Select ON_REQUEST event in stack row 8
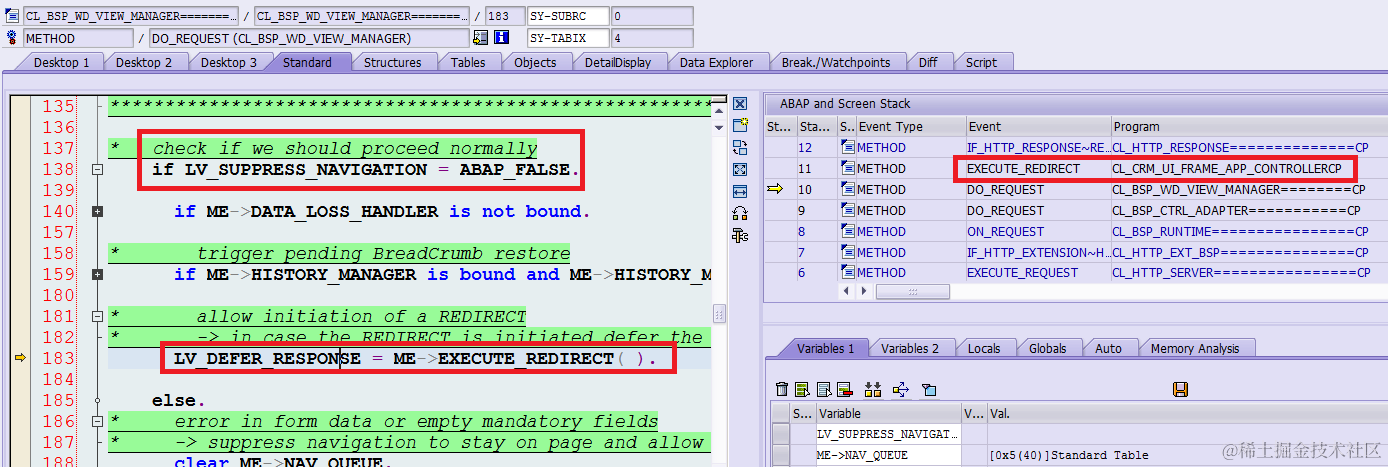 tap(1005, 231)
